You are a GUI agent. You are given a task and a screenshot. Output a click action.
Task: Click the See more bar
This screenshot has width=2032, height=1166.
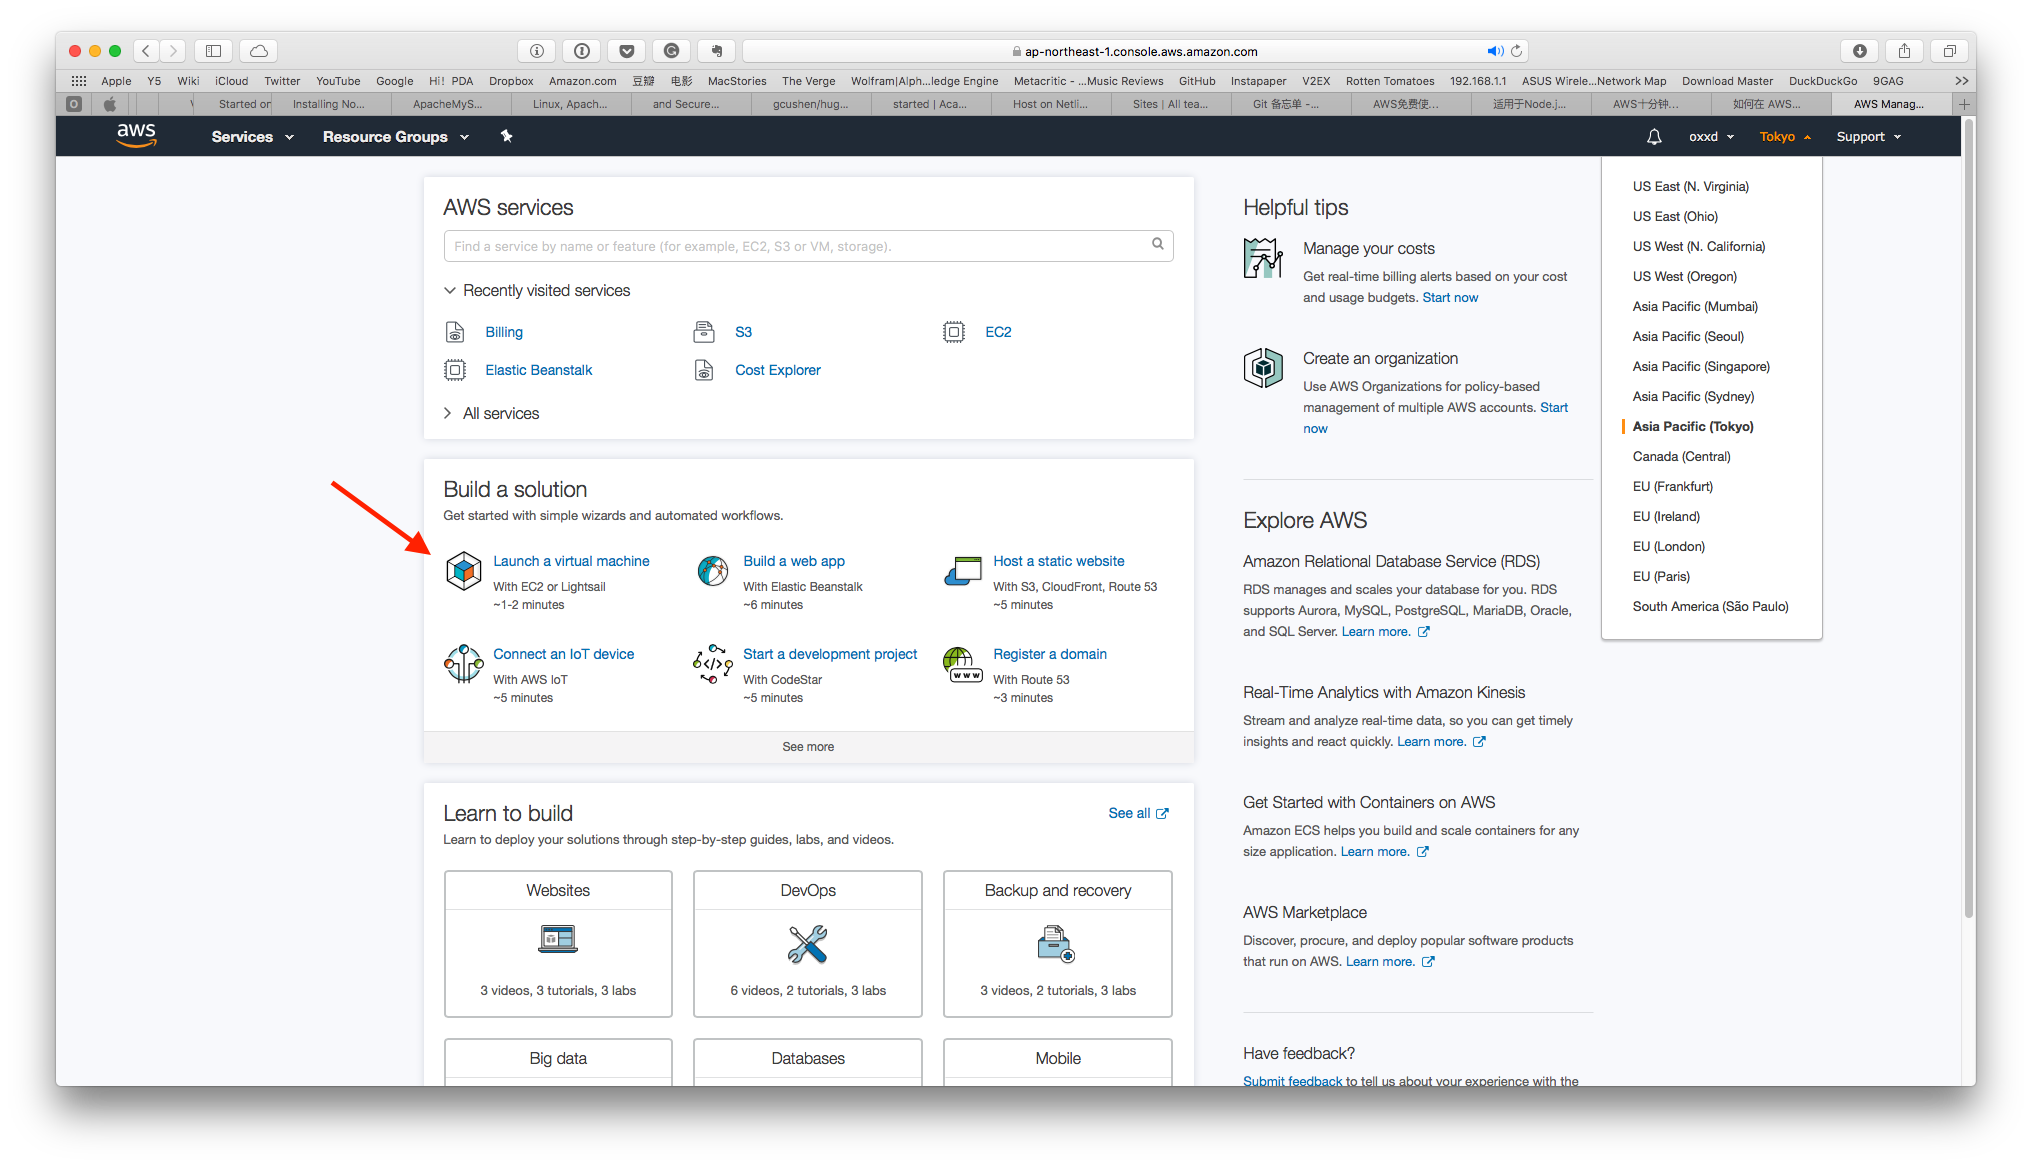click(x=808, y=747)
